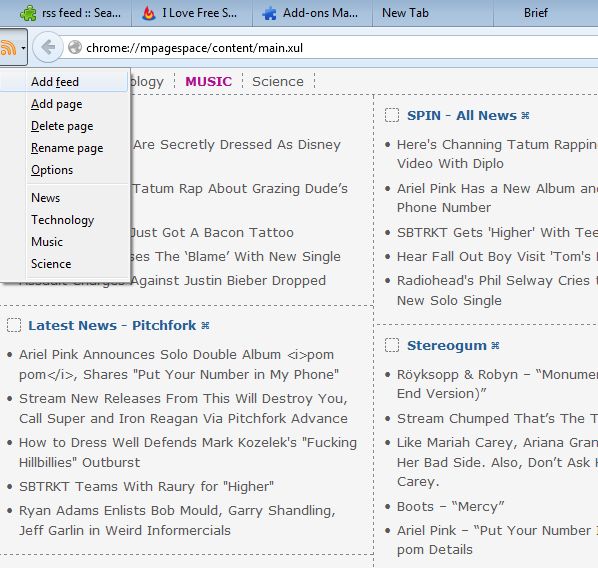Click the symbol icon beside Latest News - Pitchfork
Image resolution: width=598 pixels, height=568 pixels.
205,325
